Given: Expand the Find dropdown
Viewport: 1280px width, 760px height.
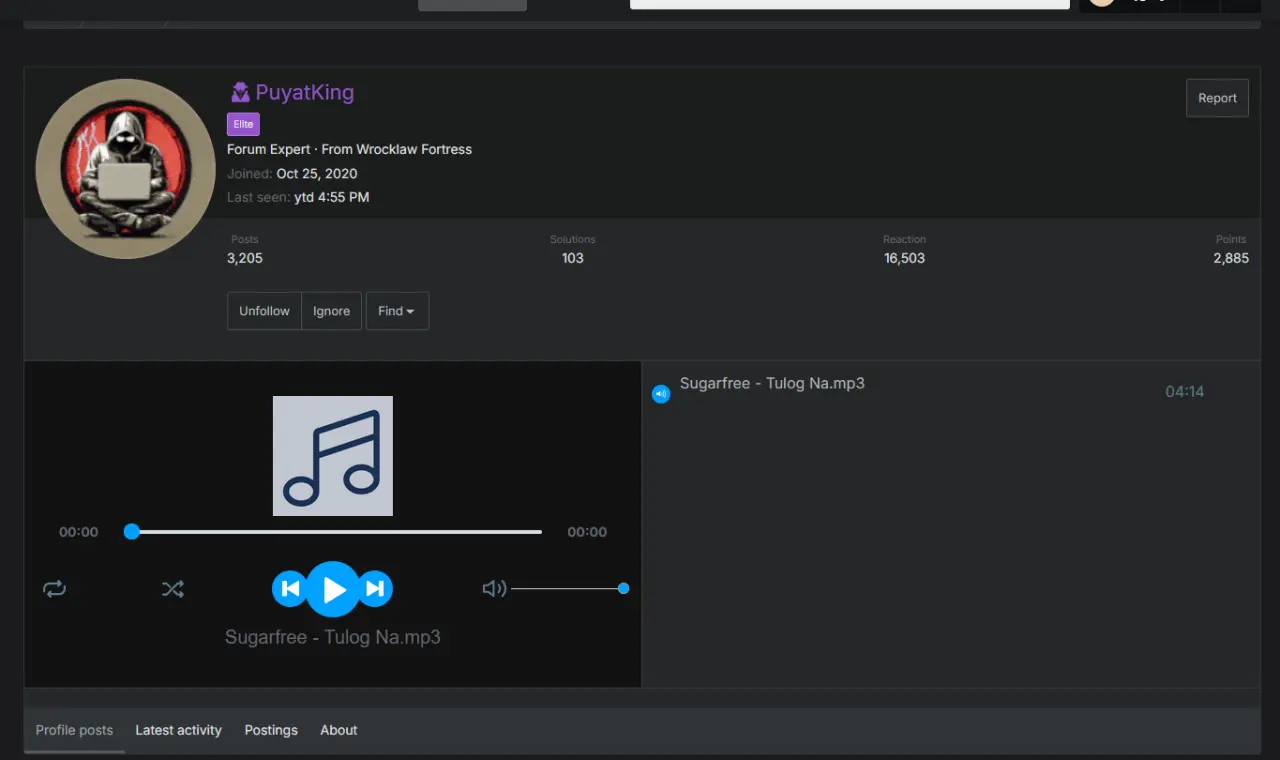Looking at the screenshot, I should [397, 311].
